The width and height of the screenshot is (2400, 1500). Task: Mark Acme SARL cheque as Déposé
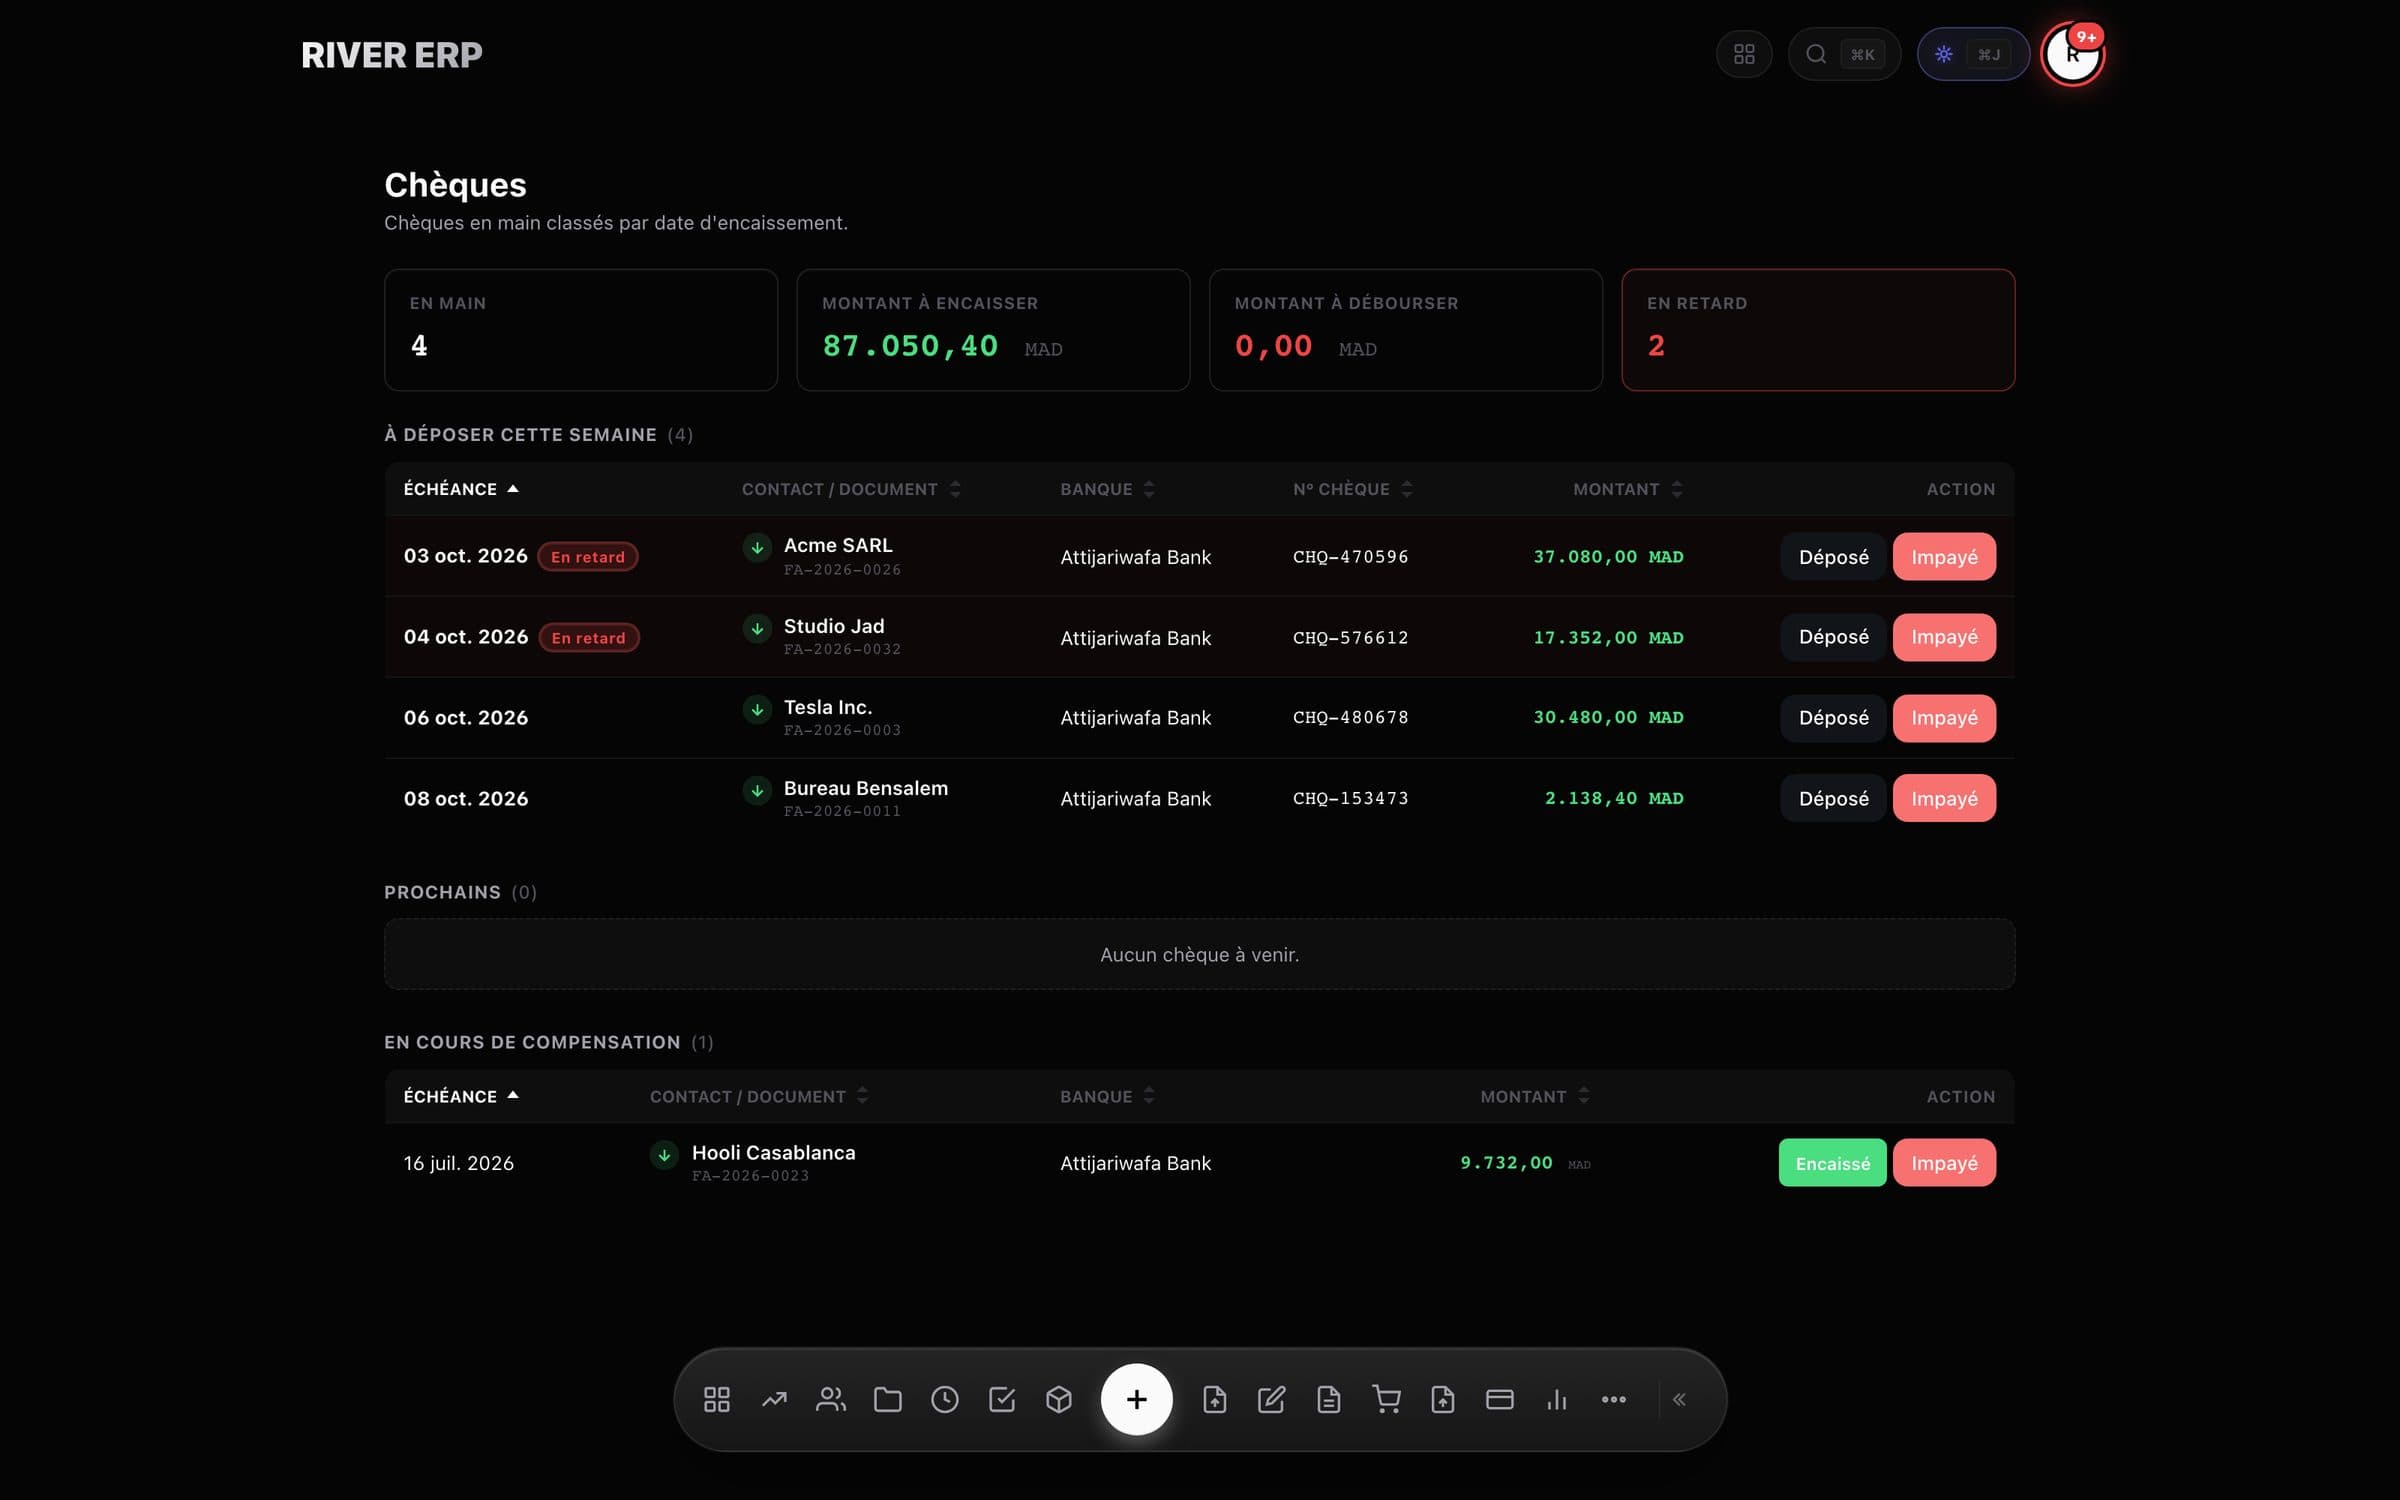1833,557
